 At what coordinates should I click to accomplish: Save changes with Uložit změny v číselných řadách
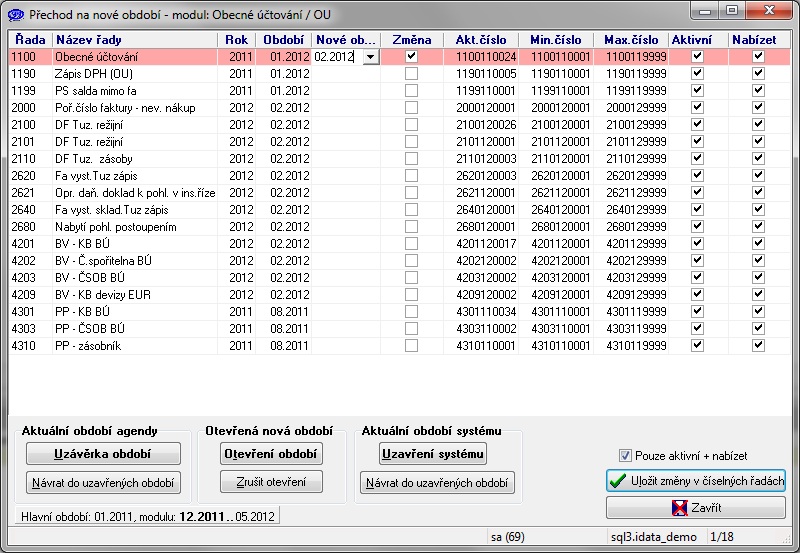(x=696, y=481)
